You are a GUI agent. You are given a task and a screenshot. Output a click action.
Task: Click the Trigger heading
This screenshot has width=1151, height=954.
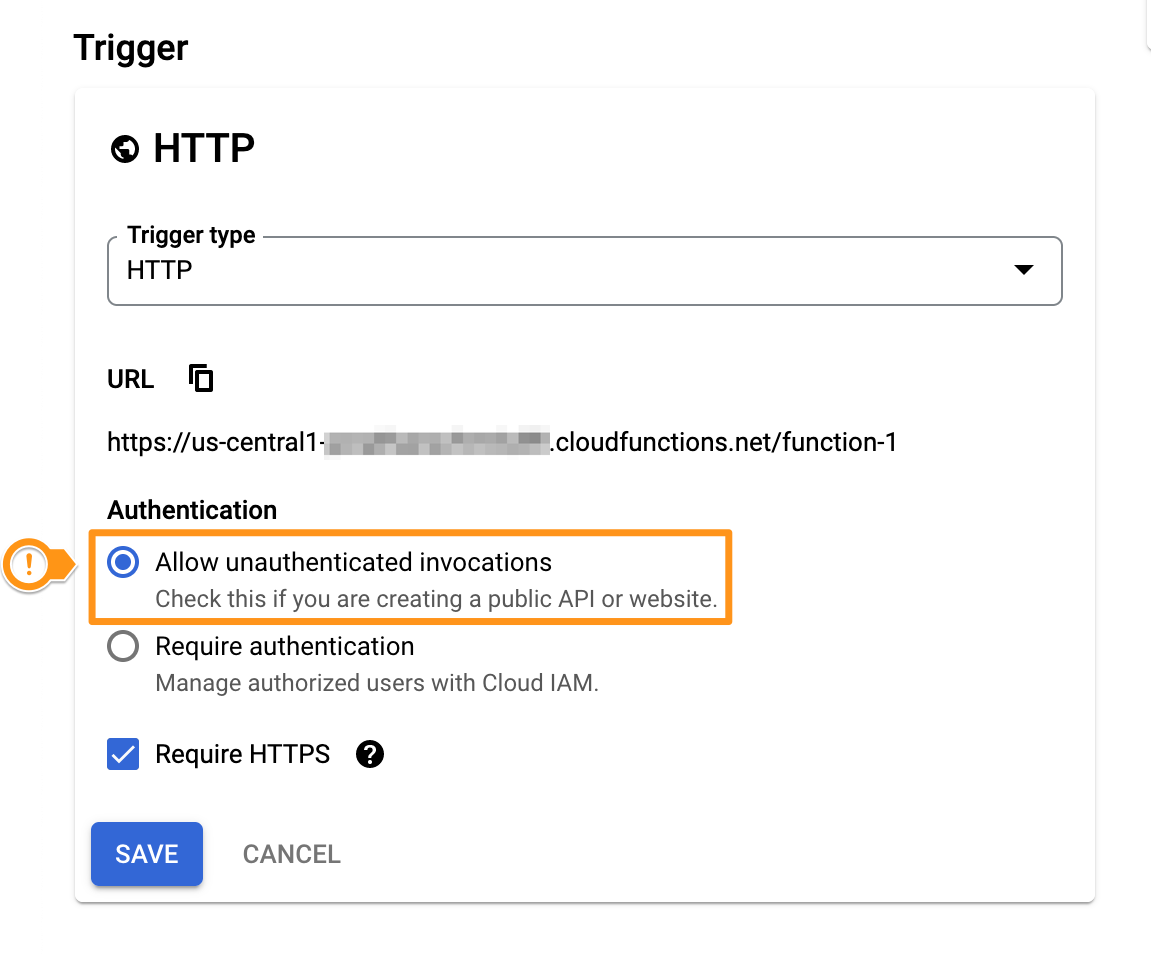[x=130, y=47]
